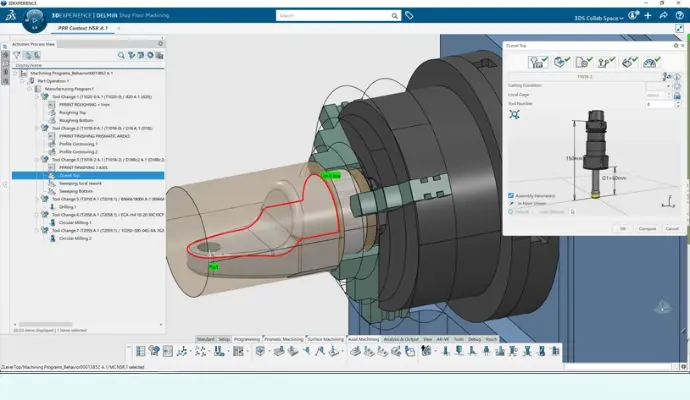Viewport: 690px width, 400px height.
Task: Click the OK button in the dialog
Action: click(x=623, y=229)
